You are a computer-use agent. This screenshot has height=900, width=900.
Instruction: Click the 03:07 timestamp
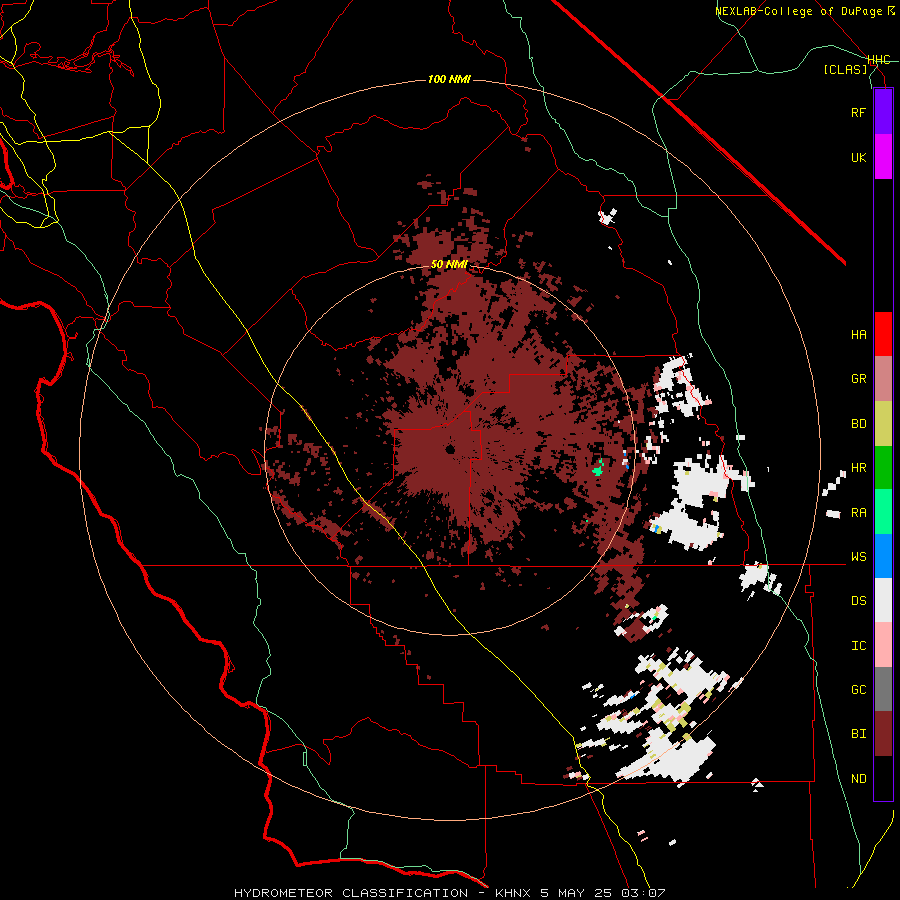[x=645, y=893]
